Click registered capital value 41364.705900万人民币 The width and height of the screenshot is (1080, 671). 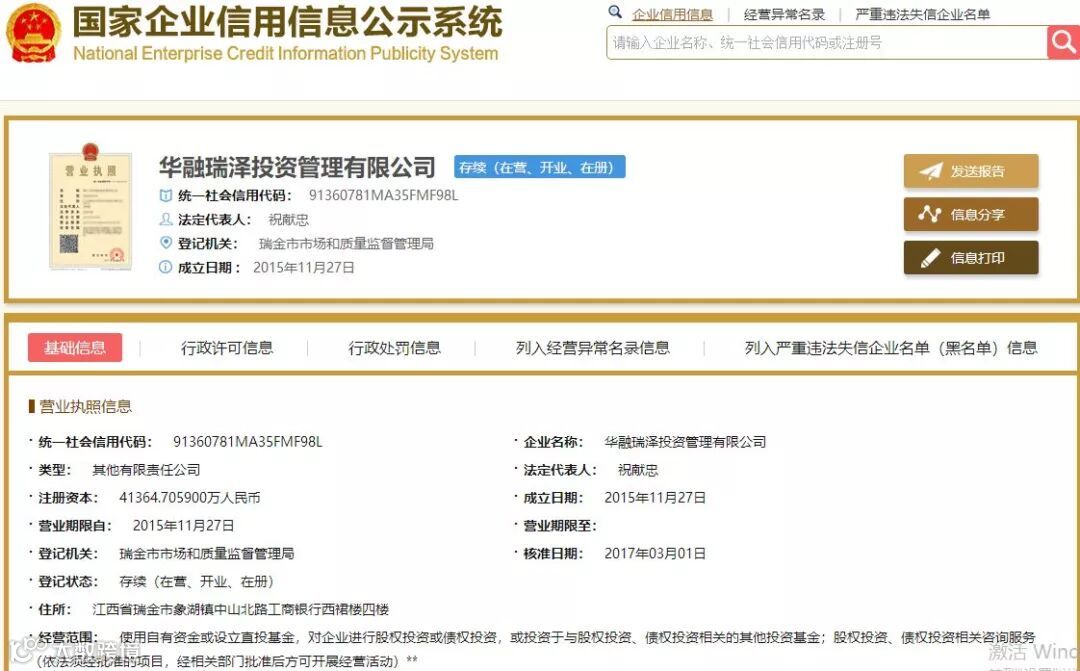tap(189, 498)
